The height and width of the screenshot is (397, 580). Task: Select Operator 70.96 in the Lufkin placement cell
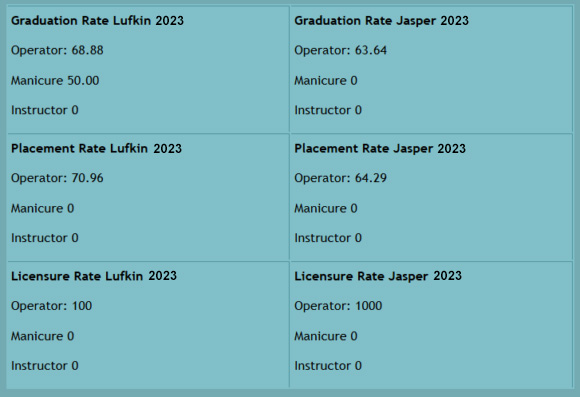(57, 178)
